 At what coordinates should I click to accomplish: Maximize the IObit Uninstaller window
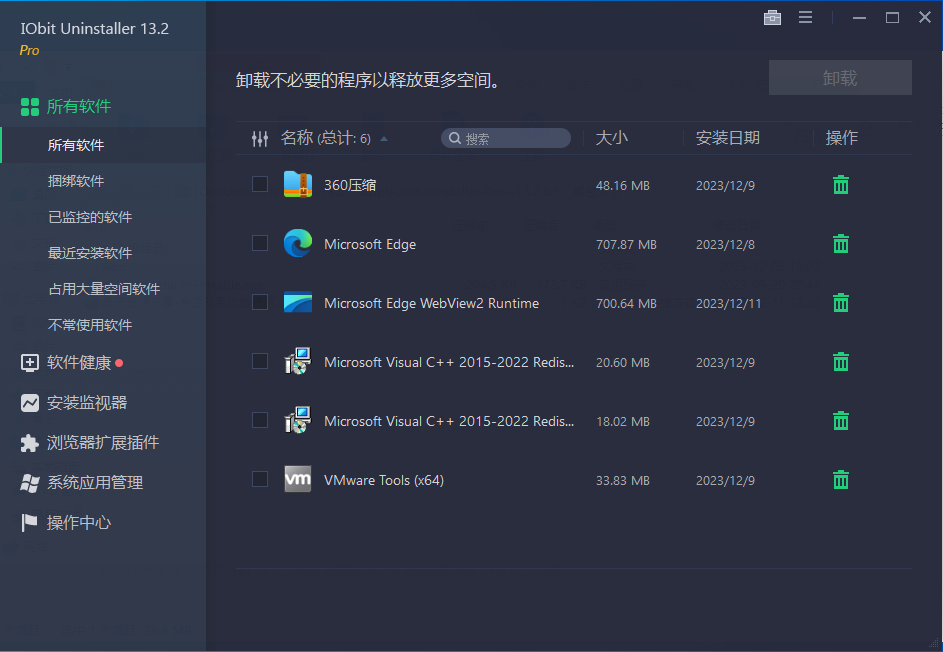(892, 18)
